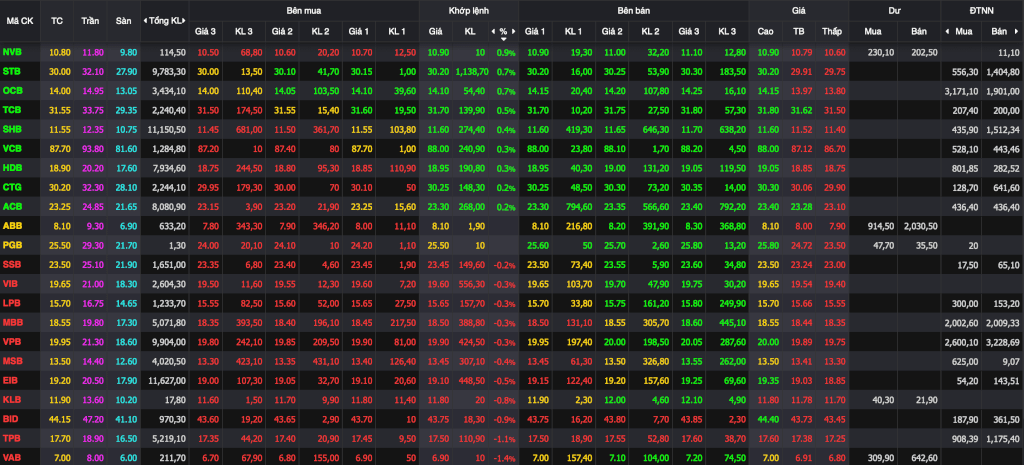Open the SHB stock symbol

12,130
